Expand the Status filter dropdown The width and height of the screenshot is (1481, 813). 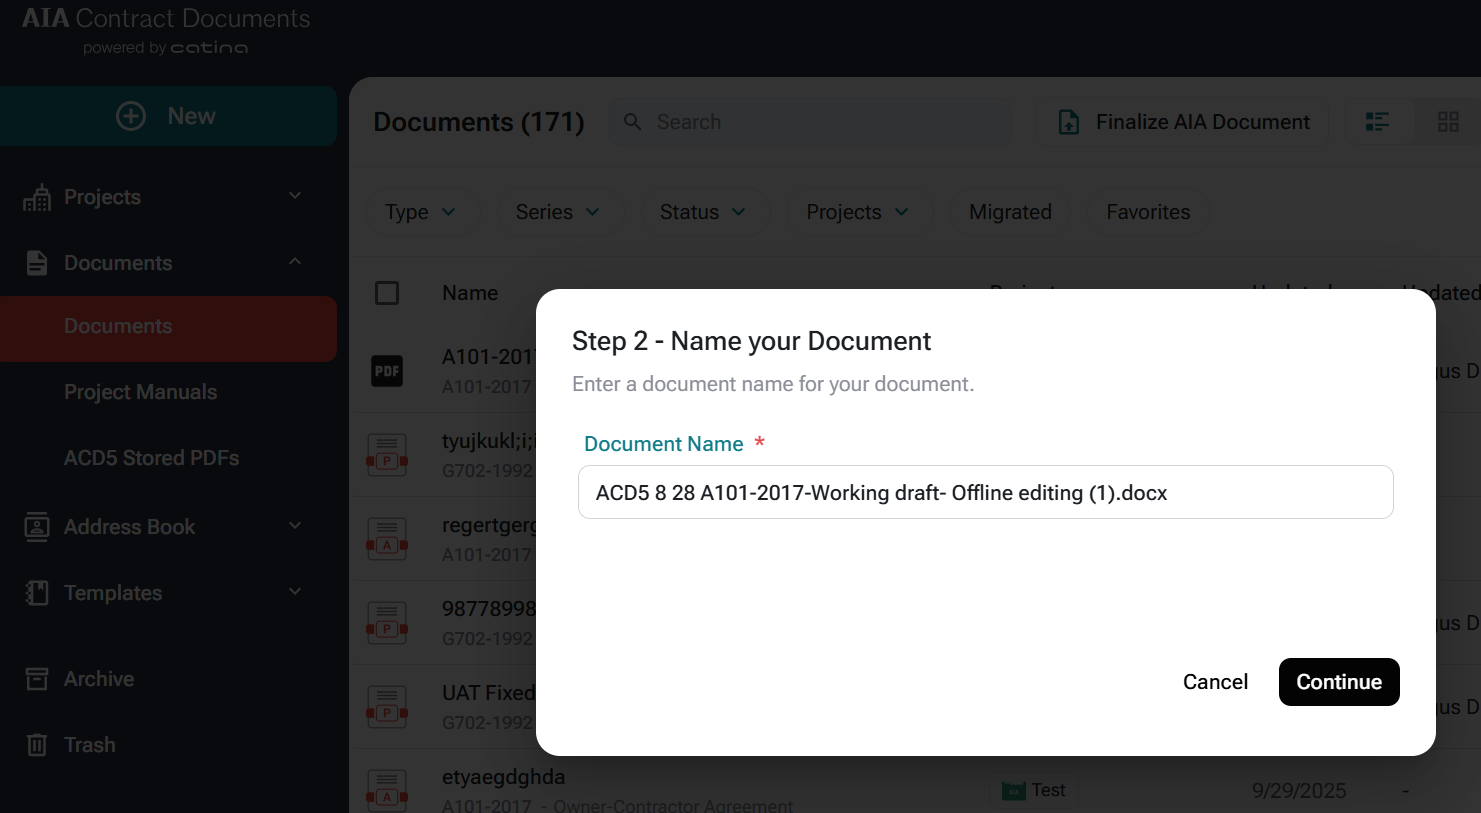703,212
